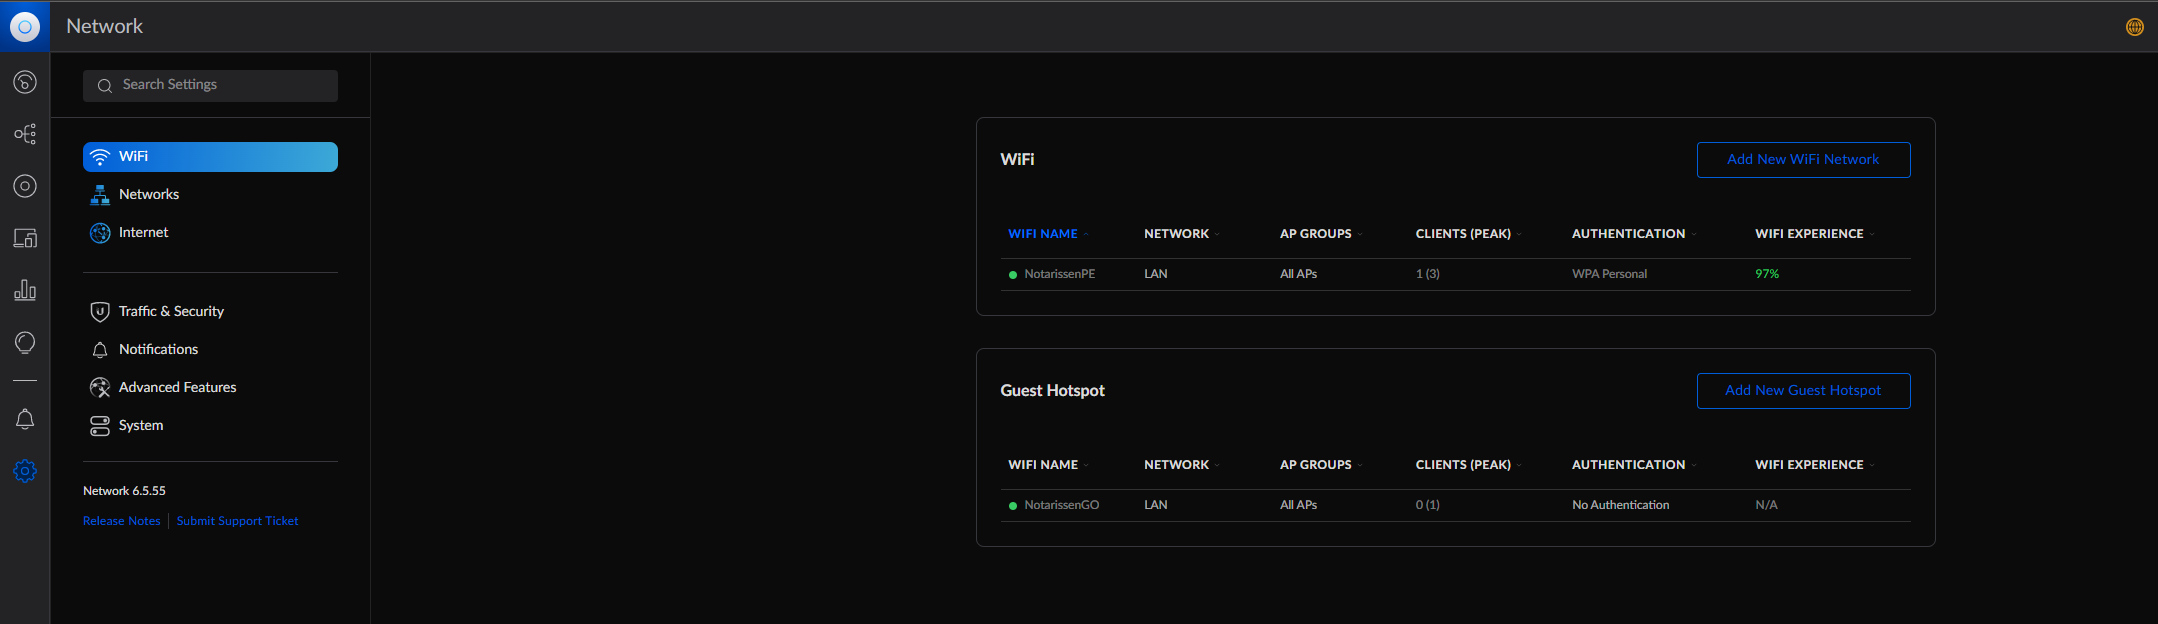Open the Release Notes link
Image resolution: width=2158 pixels, height=624 pixels.
121,521
